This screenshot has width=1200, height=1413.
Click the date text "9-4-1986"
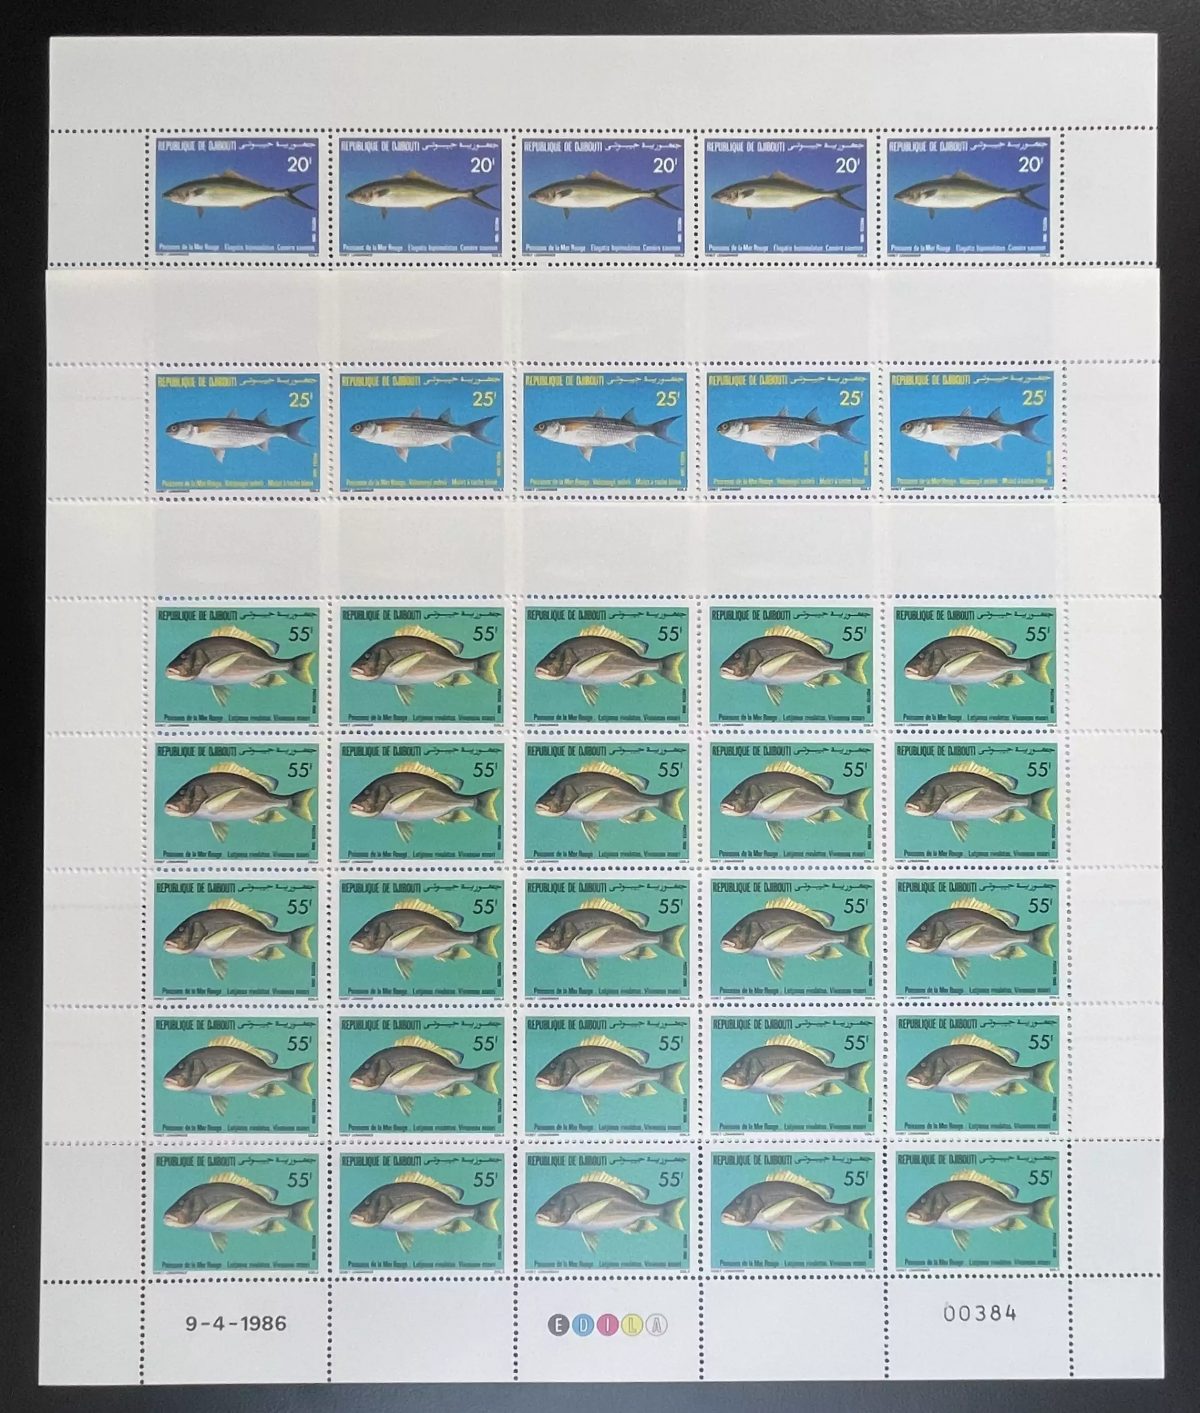pos(236,1324)
